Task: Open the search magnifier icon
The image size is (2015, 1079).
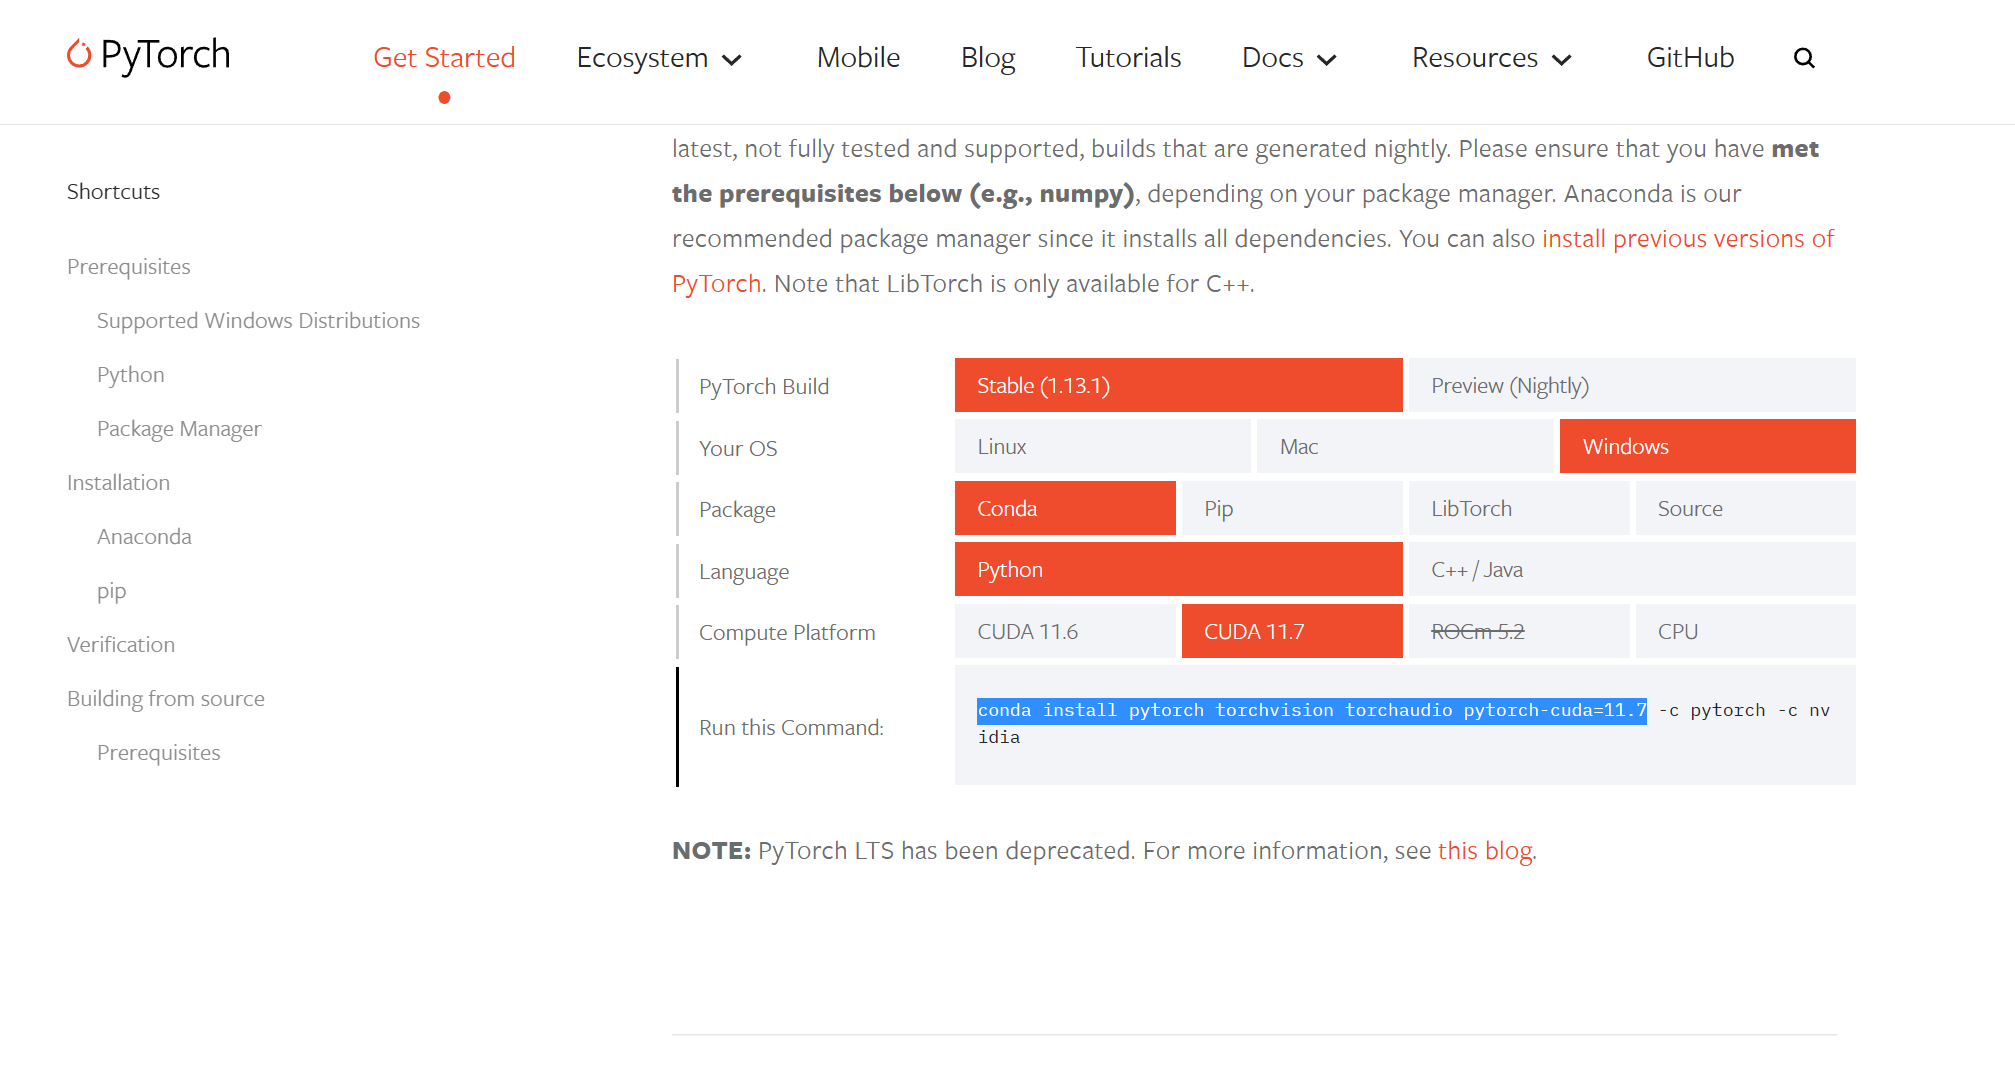Action: 1803,58
